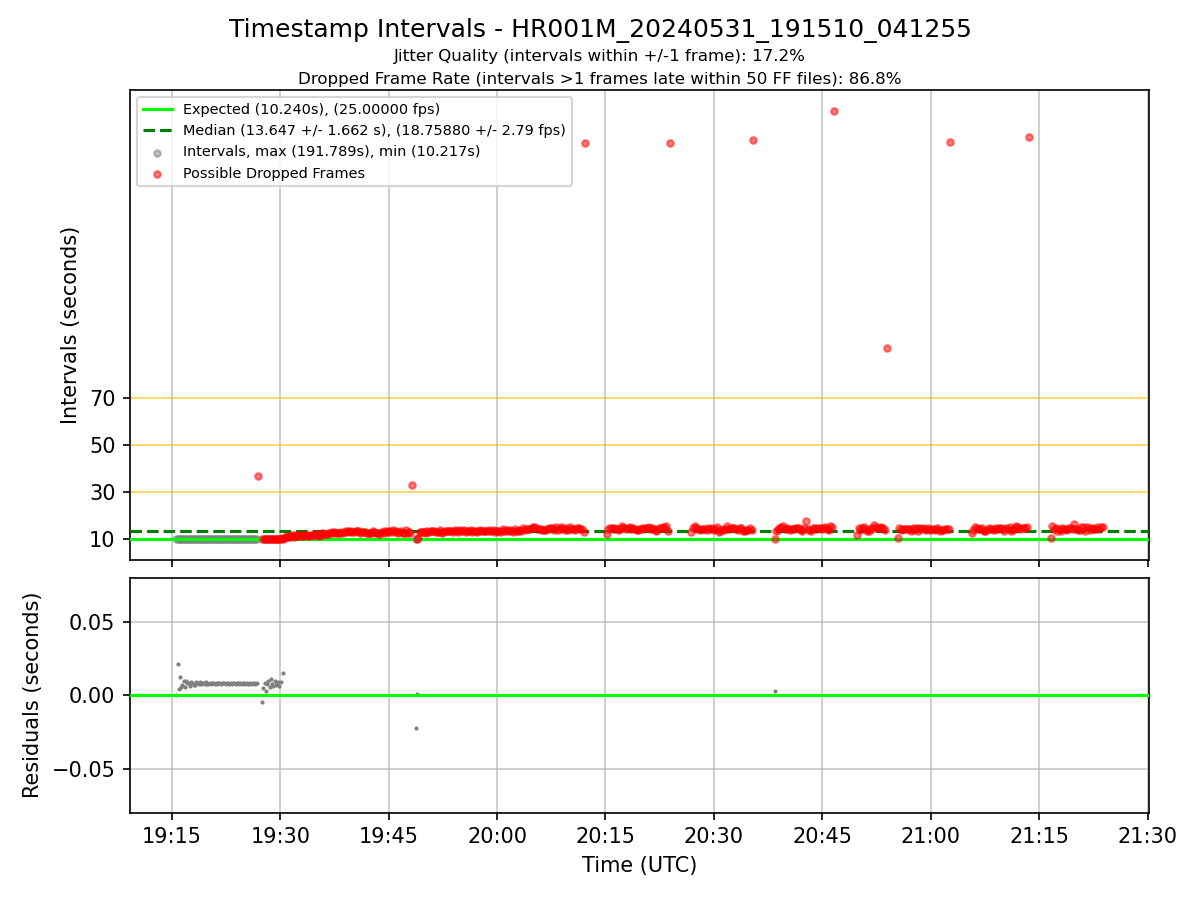
Task: Click the isolated red point midway up near 20:55
Action: (x=887, y=348)
